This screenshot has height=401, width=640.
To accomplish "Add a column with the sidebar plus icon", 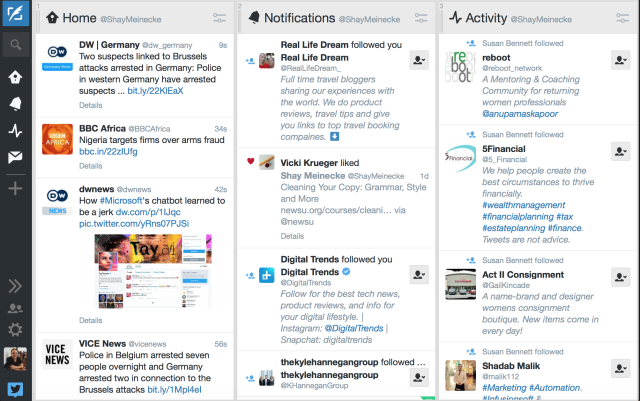I will [x=16, y=188].
